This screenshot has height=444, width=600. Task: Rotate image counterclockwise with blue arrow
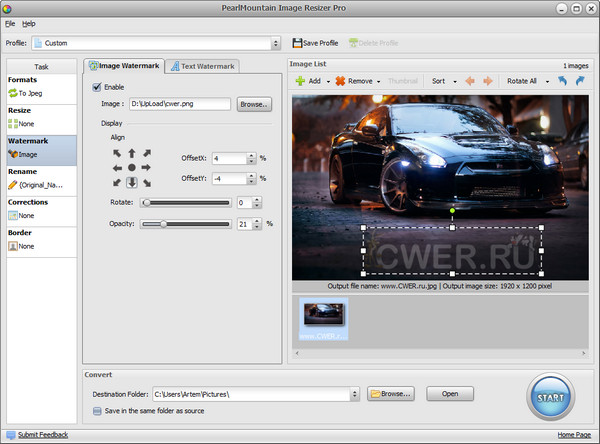pos(561,80)
